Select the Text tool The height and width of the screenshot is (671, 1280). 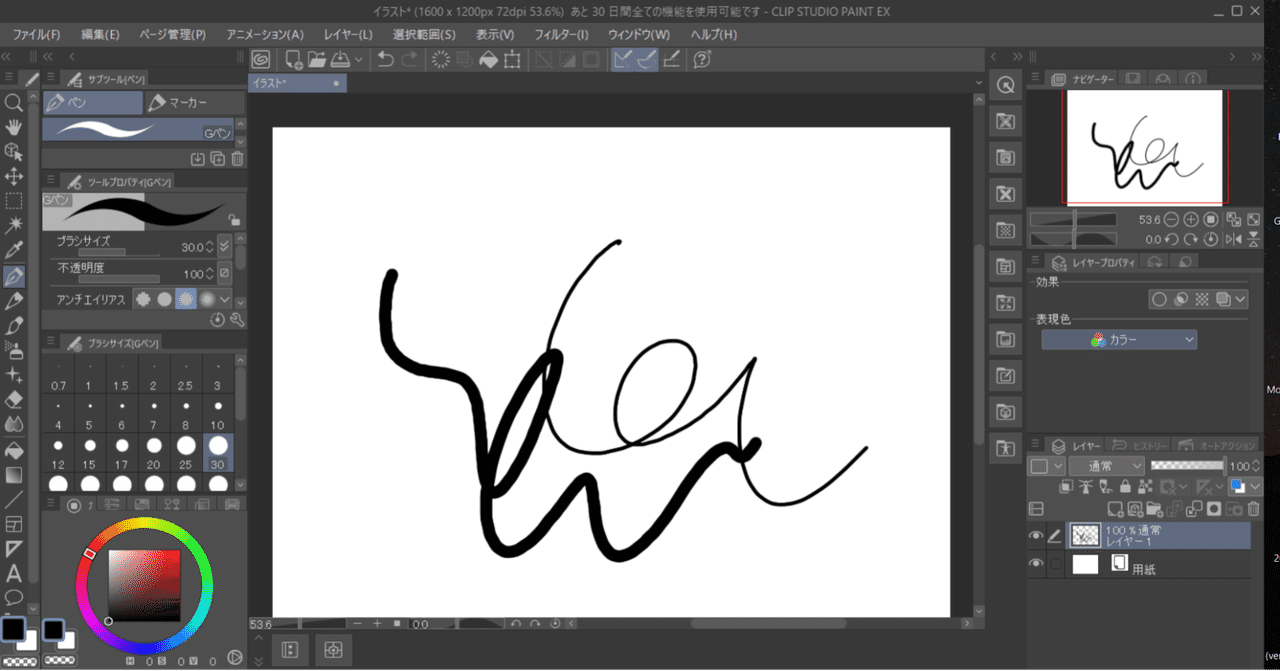click(14, 574)
